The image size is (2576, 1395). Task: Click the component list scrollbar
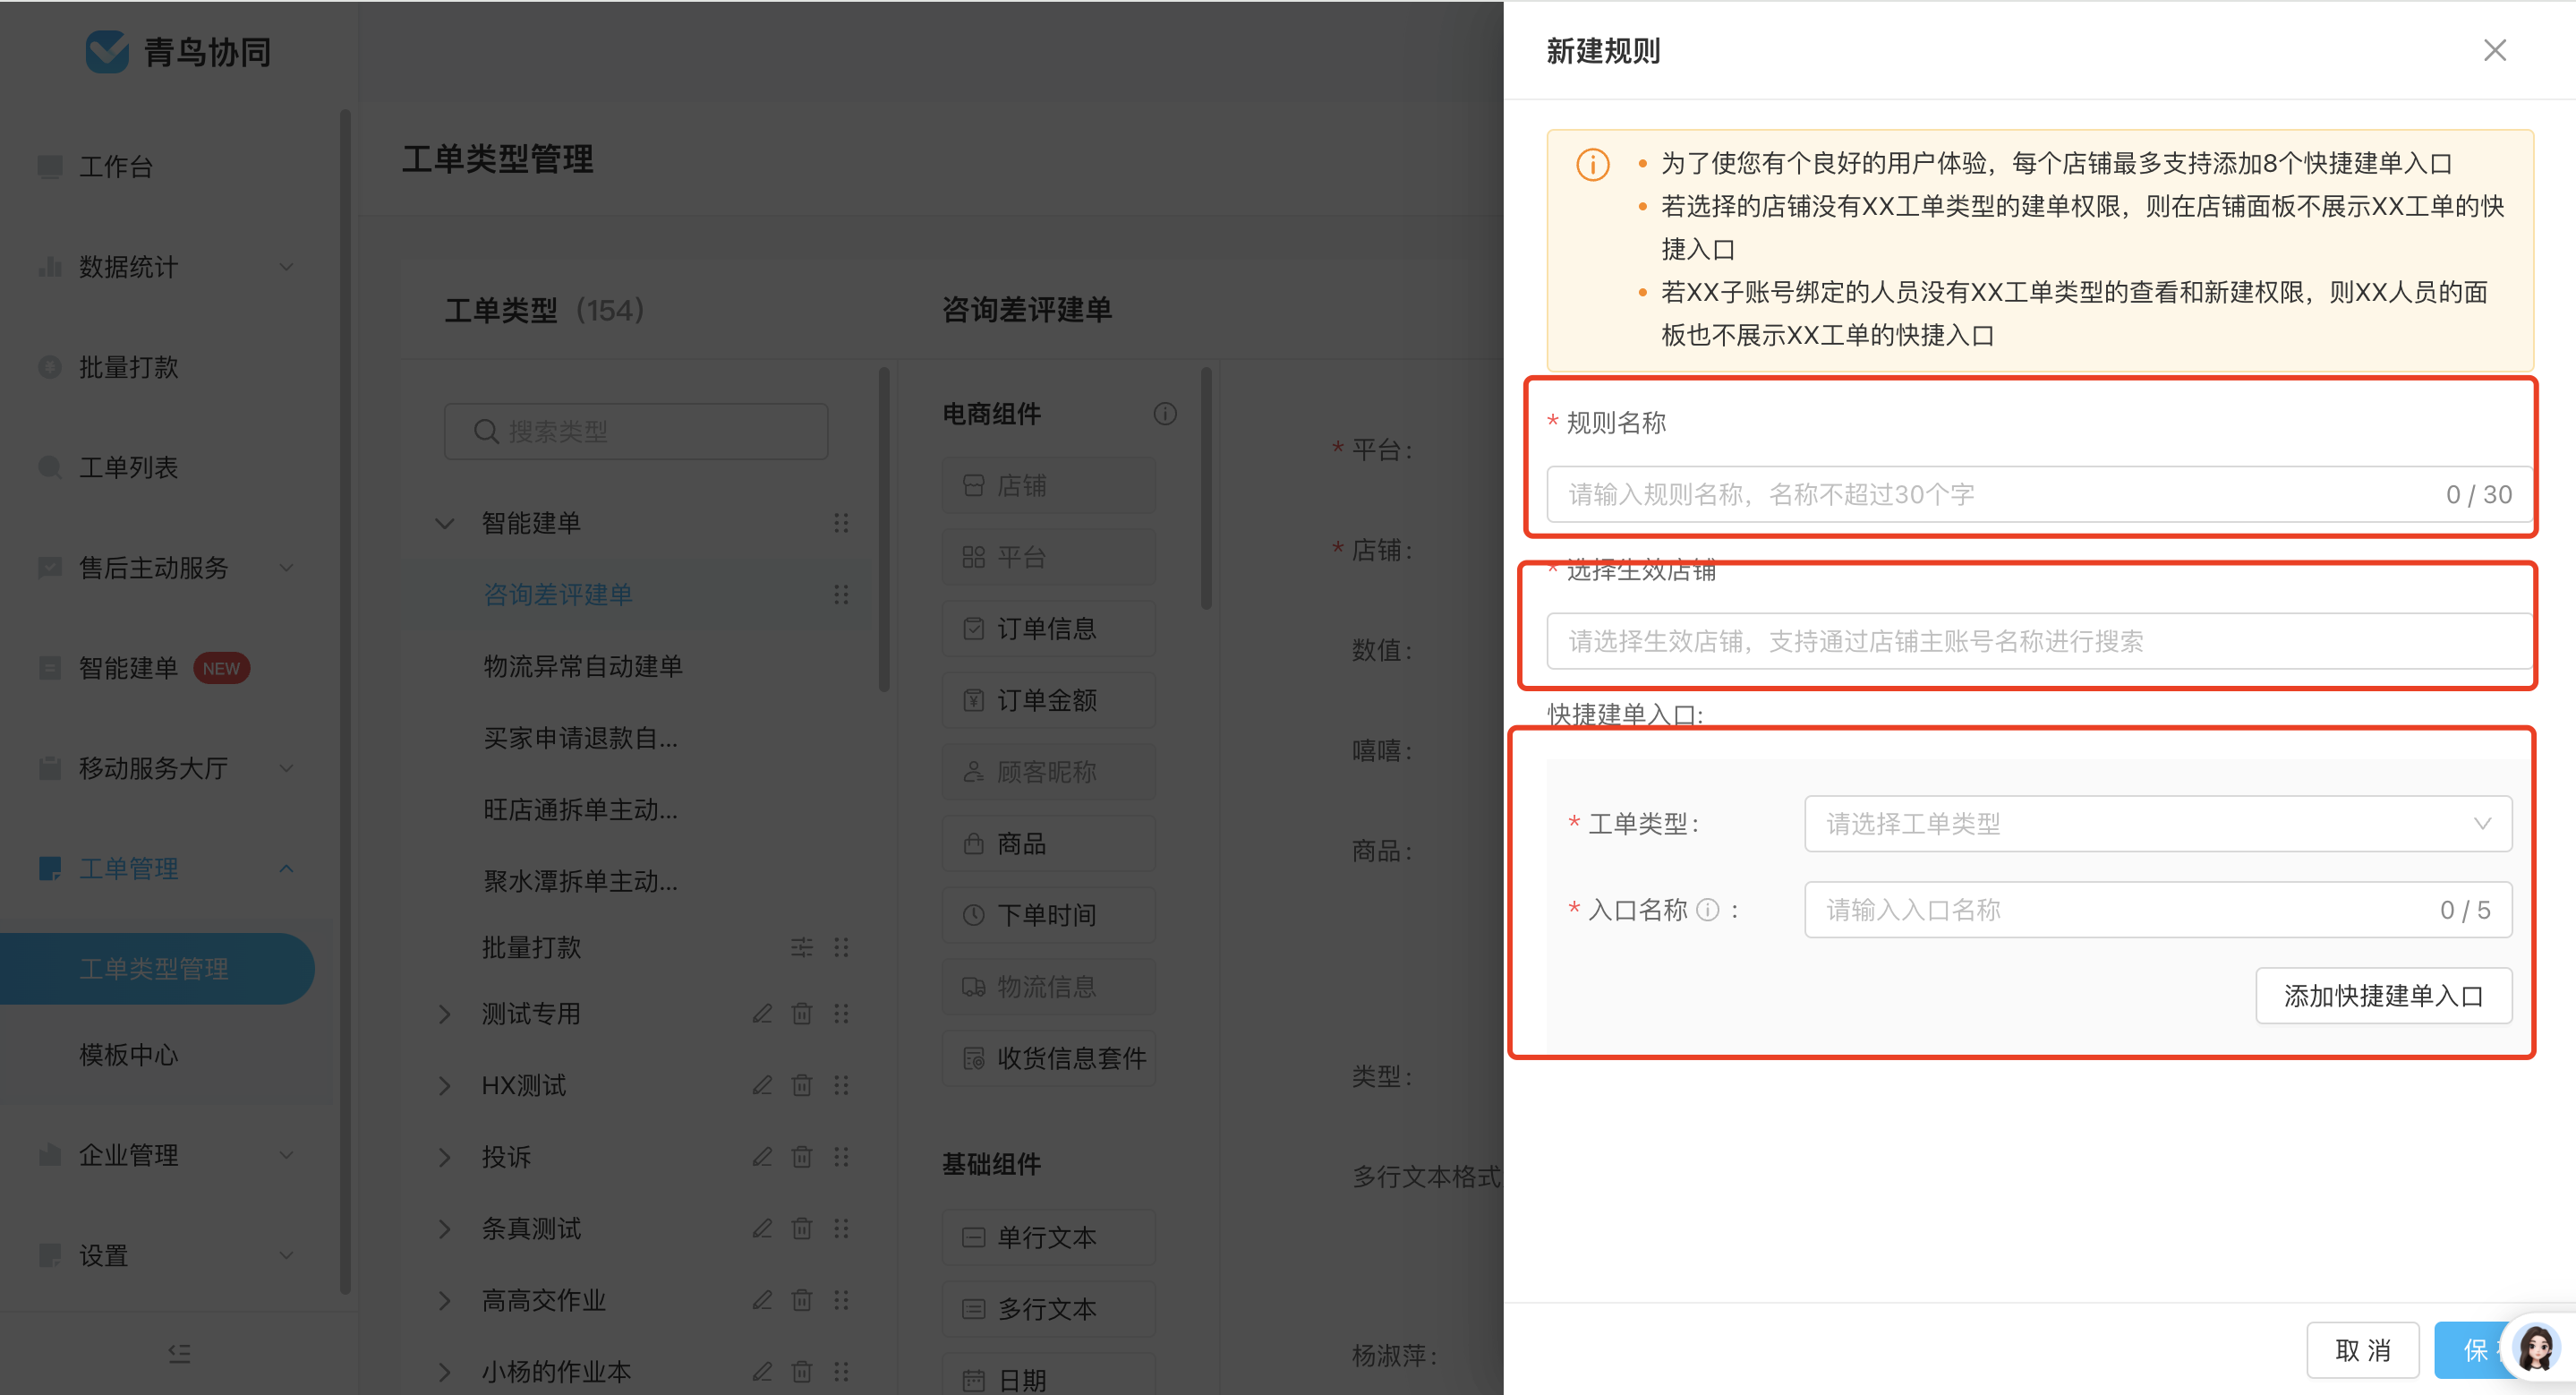point(1206,489)
